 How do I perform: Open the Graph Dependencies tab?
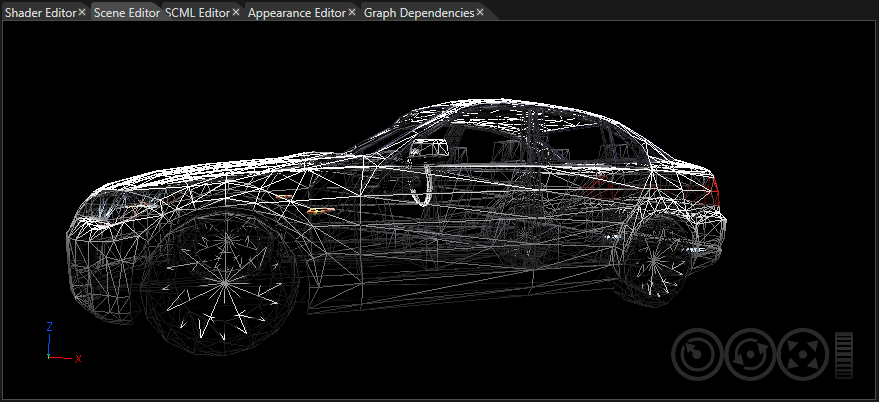pyautogui.click(x=419, y=13)
